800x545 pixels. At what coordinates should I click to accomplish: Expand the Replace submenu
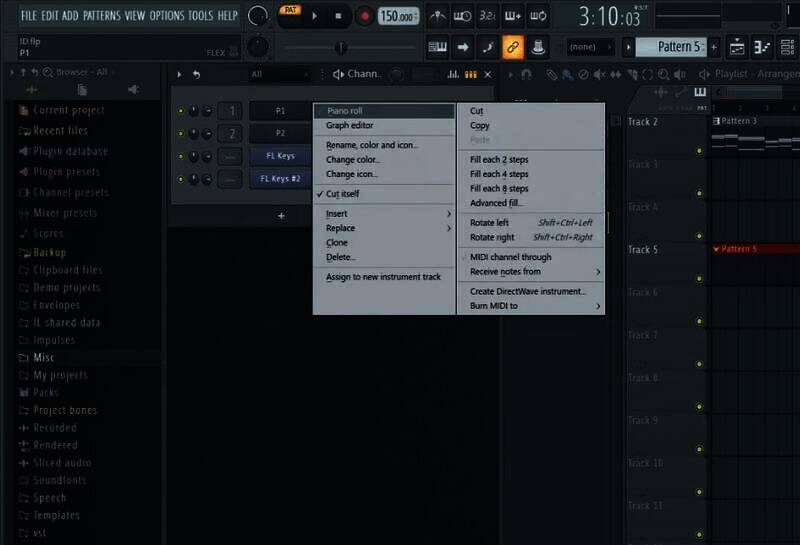(384, 228)
